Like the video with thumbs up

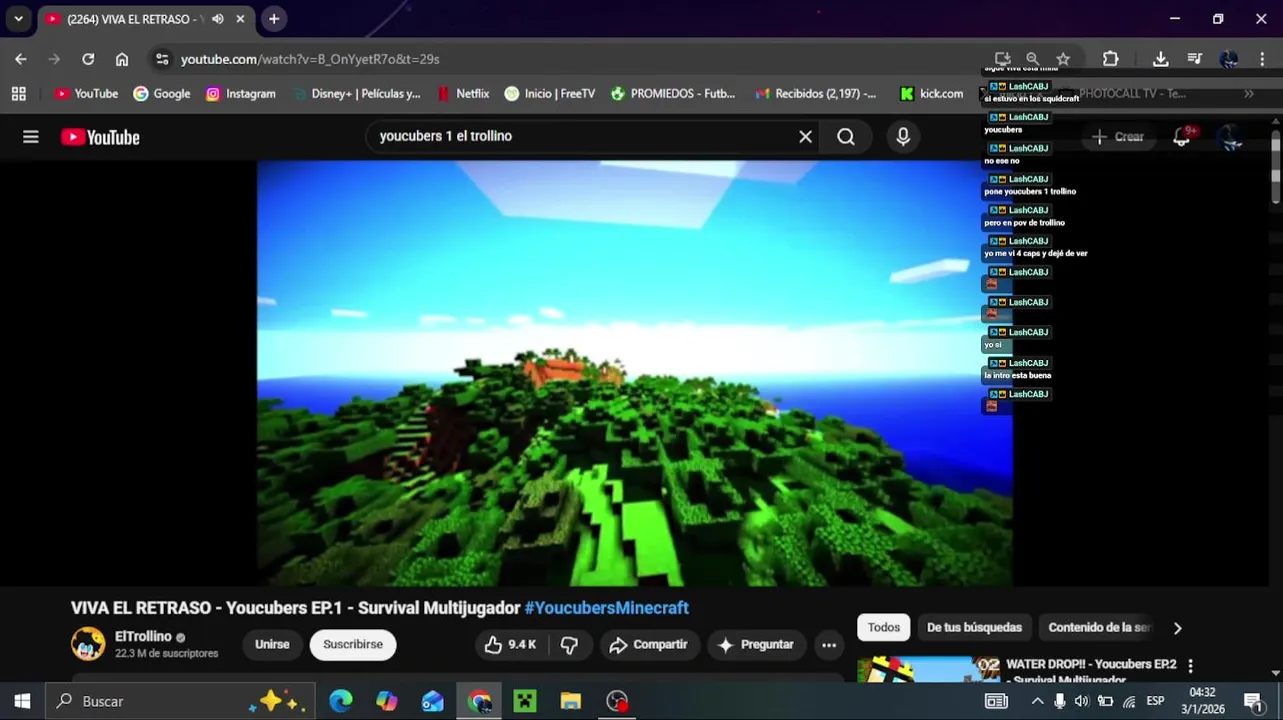[x=510, y=645]
